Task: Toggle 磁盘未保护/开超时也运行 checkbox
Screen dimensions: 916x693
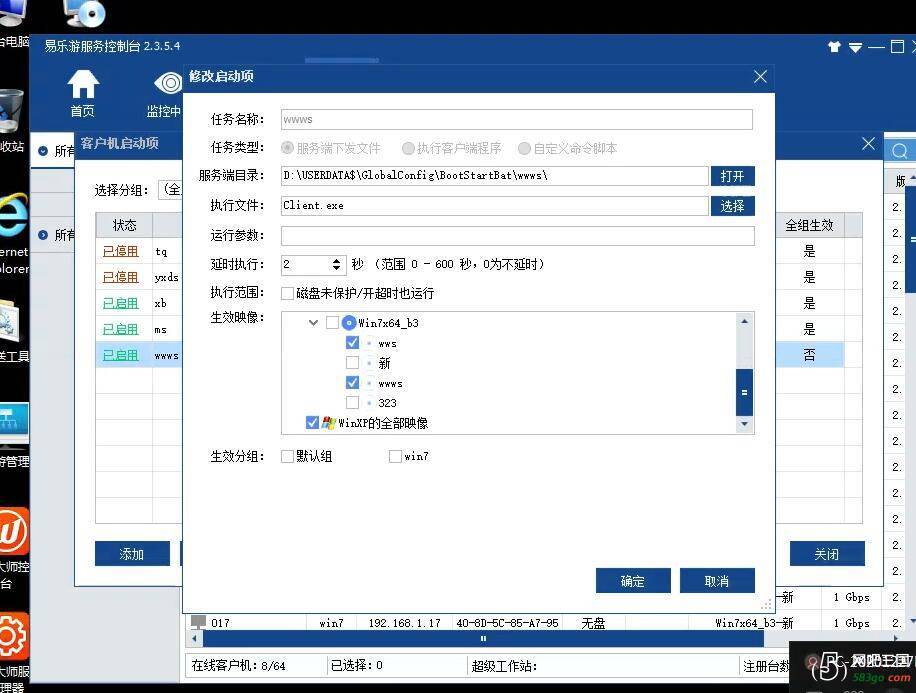Action: 287,293
